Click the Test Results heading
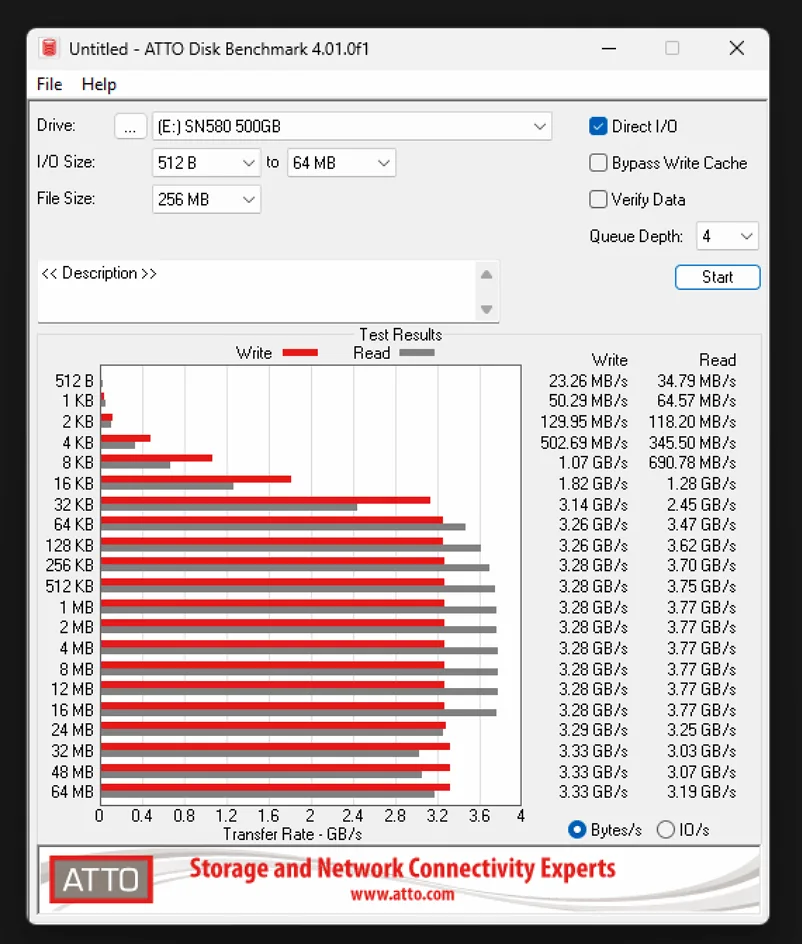Viewport: 802px width, 944px height. tap(400, 335)
